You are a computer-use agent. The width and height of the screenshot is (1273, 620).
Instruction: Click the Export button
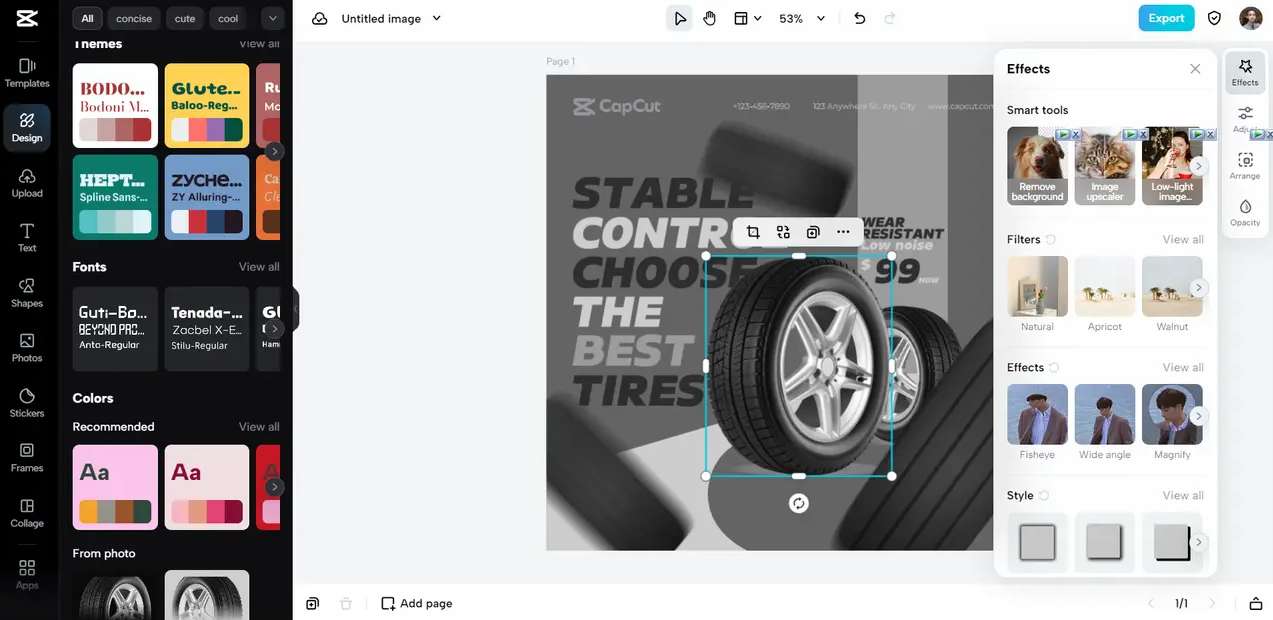pyautogui.click(x=1166, y=18)
